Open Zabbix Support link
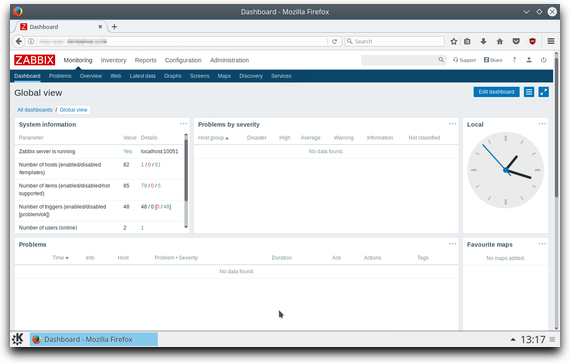Viewport: 570px width, 363px height. [464, 60]
